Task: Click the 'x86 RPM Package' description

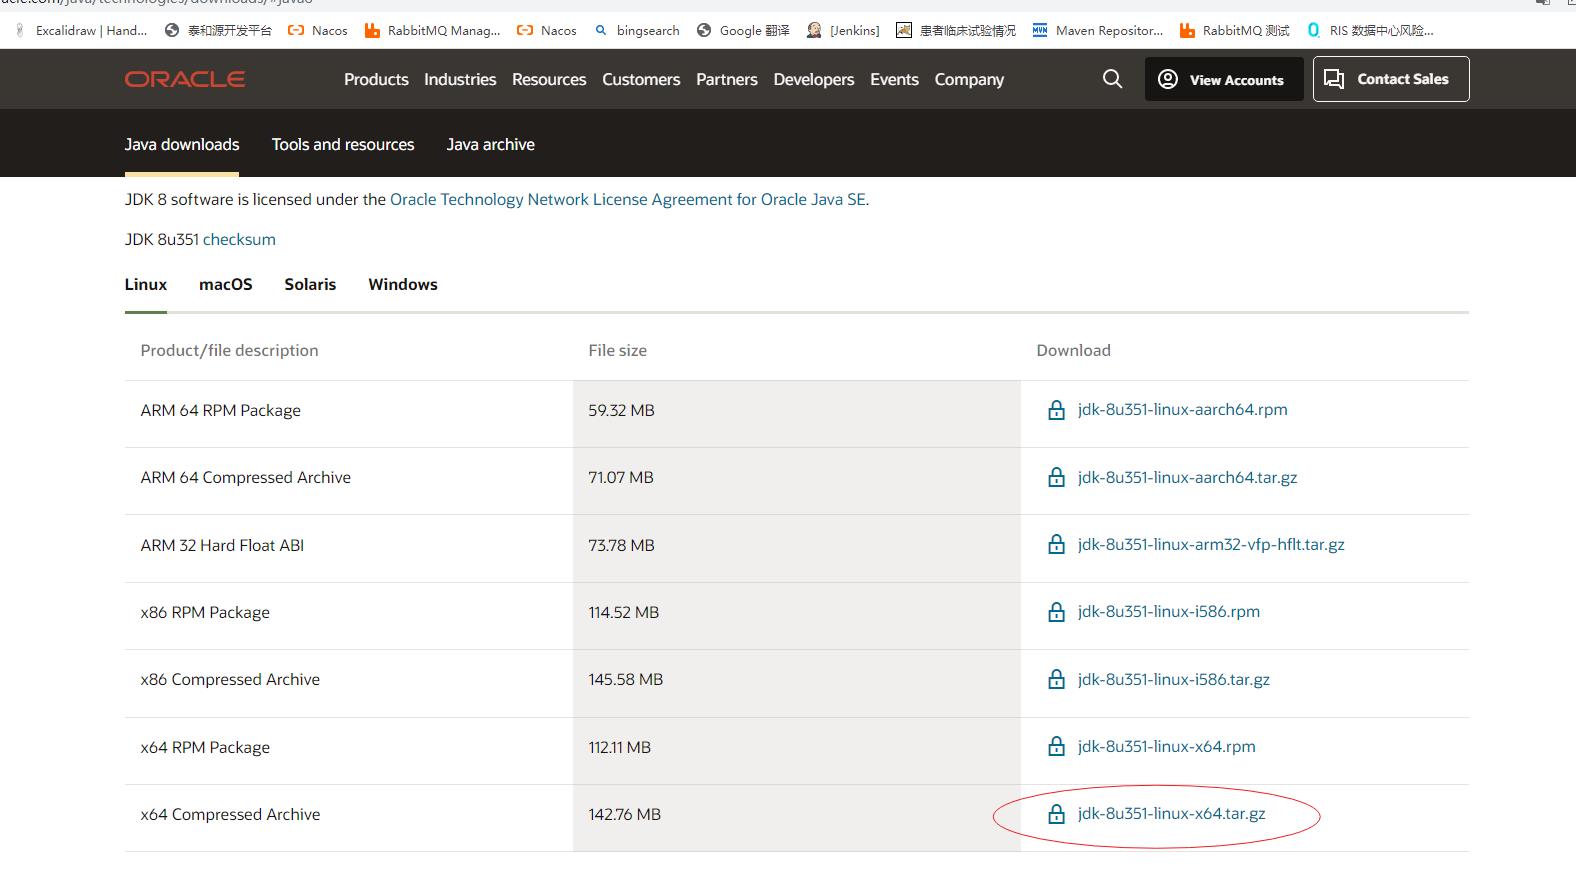Action: pyautogui.click(x=205, y=612)
